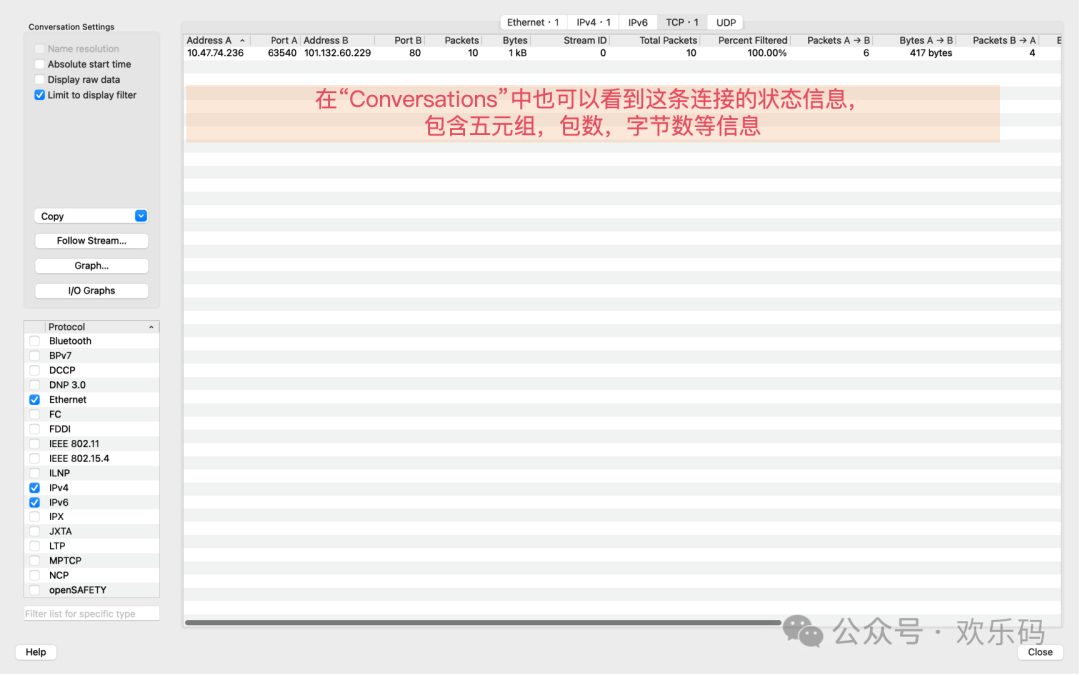Disable Limit to display filter
Image resolution: width=1080 pixels, height=675 pixels.
pos(39,95)
